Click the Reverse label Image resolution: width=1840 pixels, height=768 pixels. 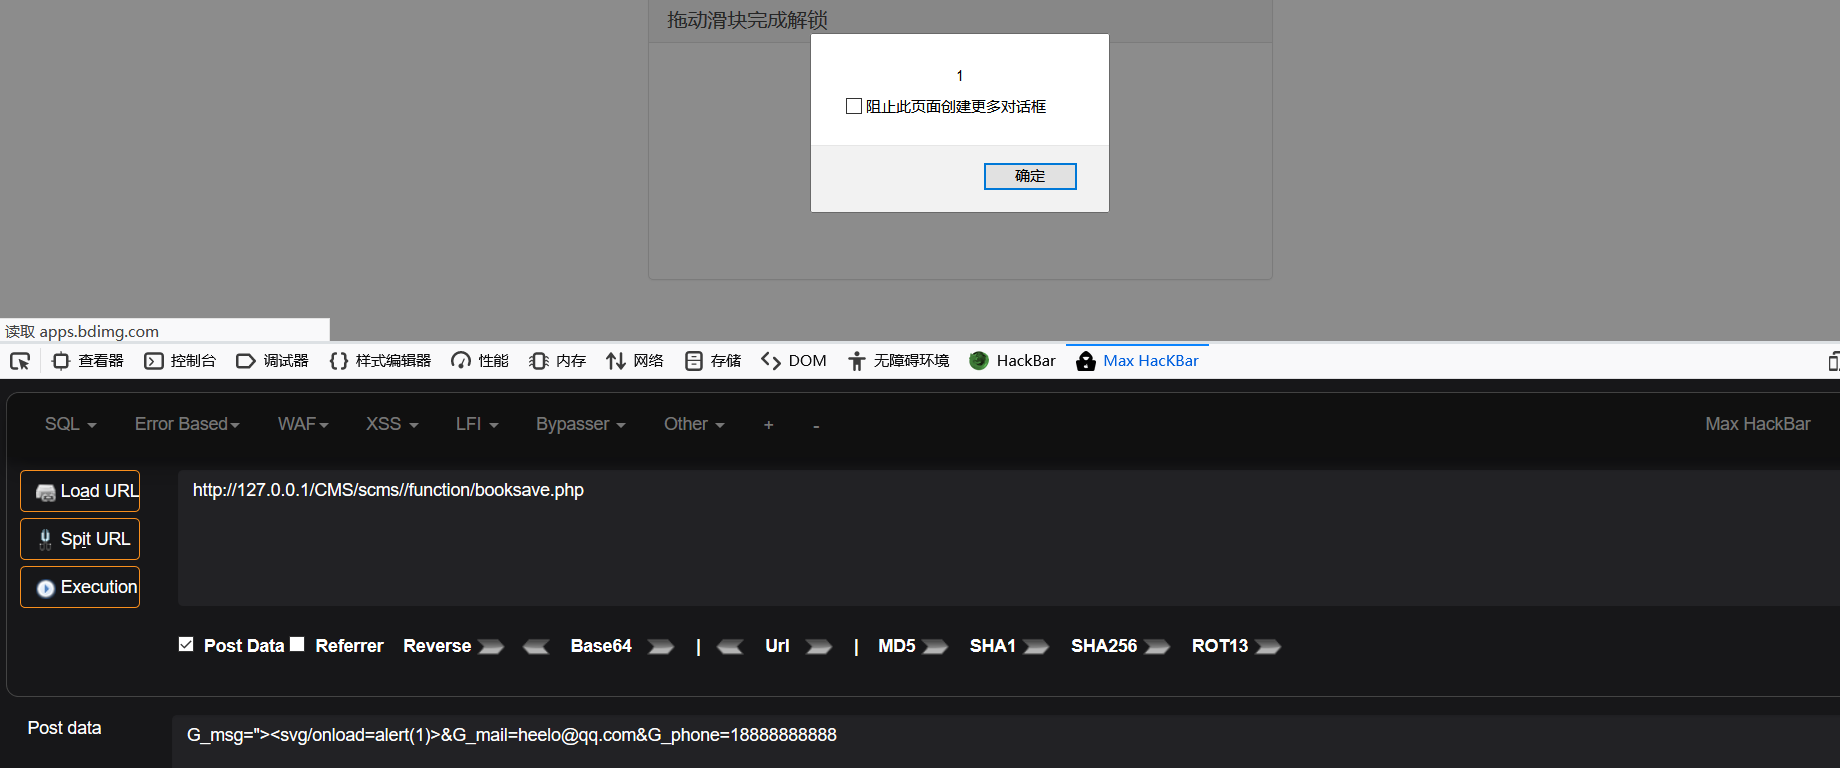pos(437,646)
